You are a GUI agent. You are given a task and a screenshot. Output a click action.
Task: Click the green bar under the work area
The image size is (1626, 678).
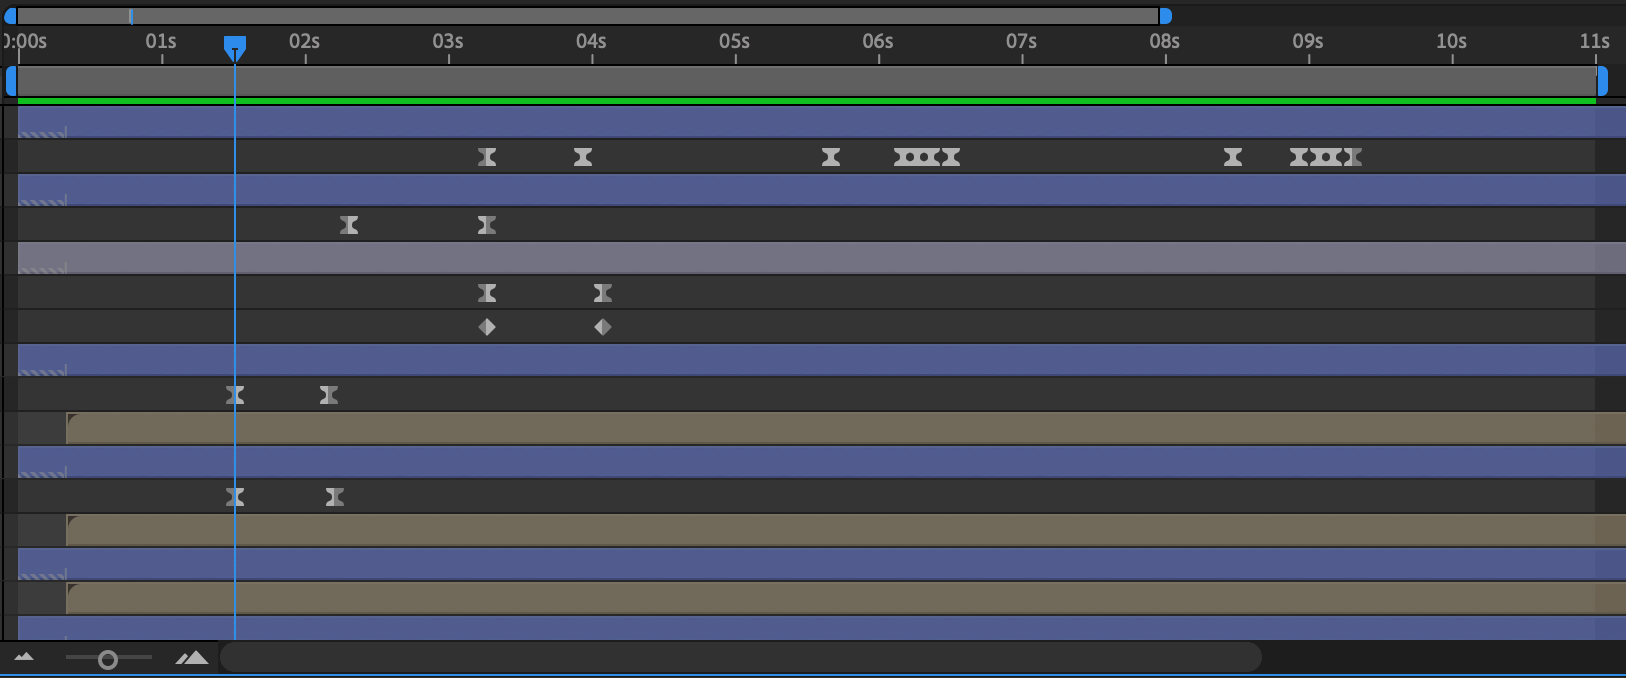(x=800, y=101)
